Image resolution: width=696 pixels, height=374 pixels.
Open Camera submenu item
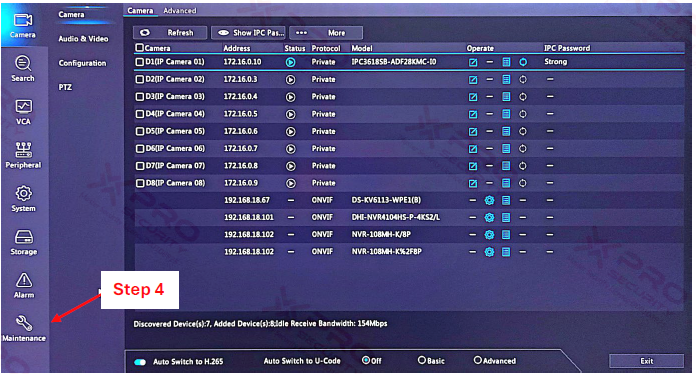coord(71,15)
